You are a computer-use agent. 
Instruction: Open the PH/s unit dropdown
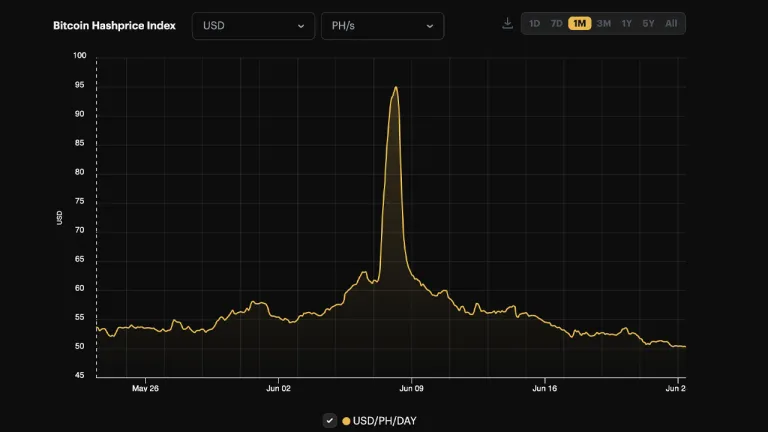(x=382, y=26)
